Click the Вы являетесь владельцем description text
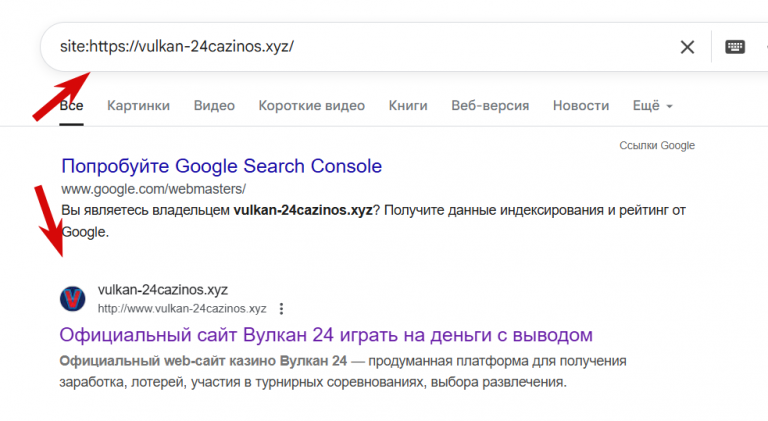This screenshot has height=421, width=768. click(373, 221)
